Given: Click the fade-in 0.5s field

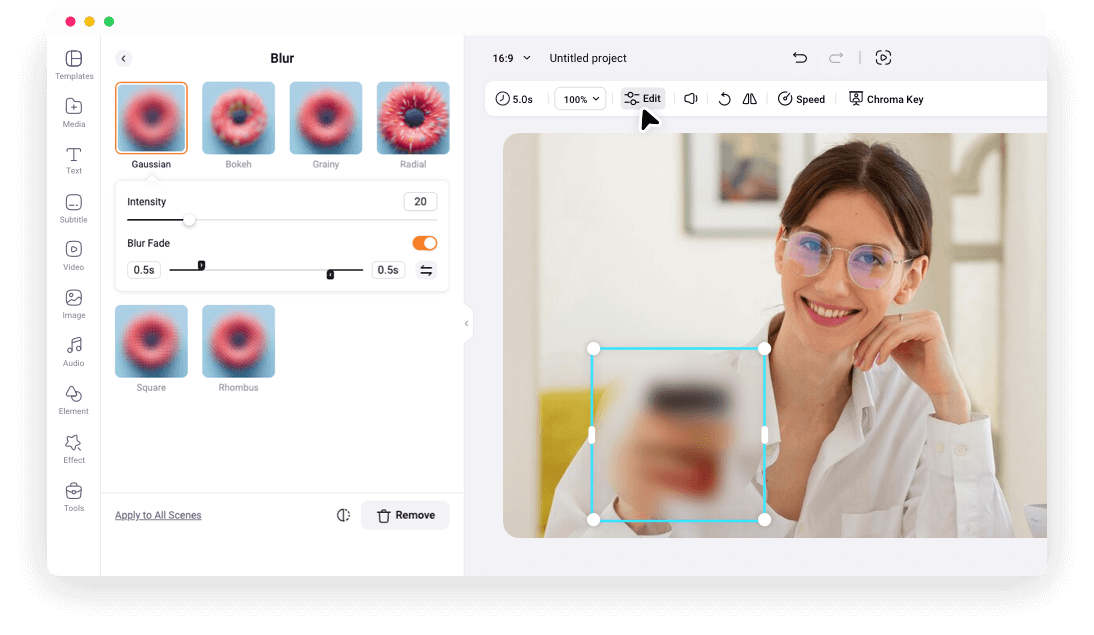Looking at the screenshot, I should [144, 270].
